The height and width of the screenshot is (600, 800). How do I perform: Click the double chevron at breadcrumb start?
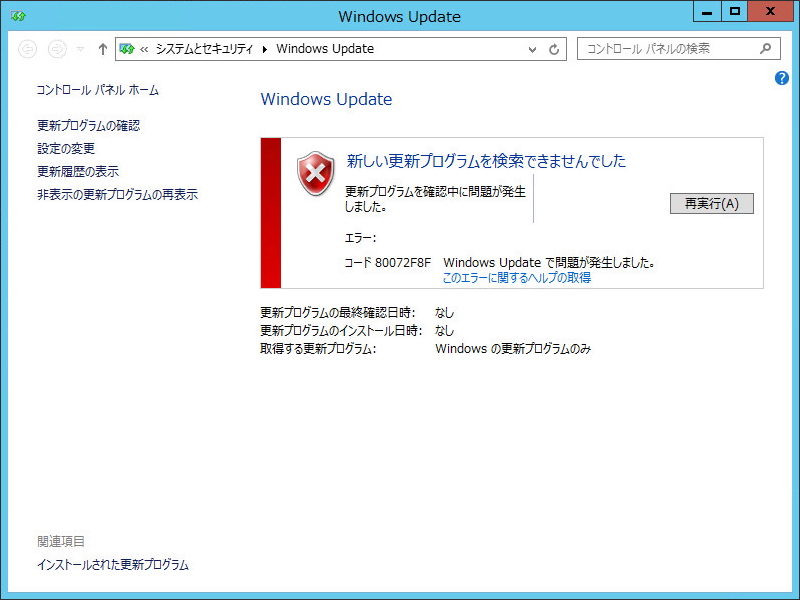click(x=144, y=49)
